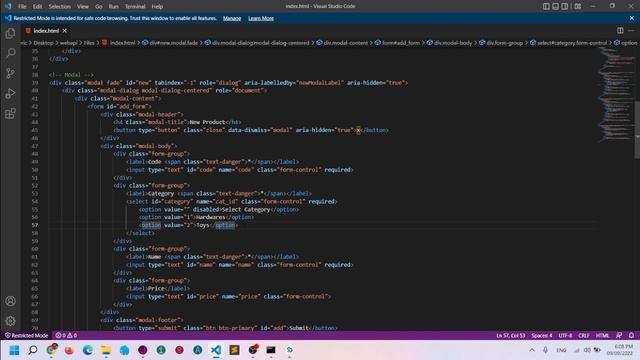Open editor More Actions menu

pos(631,31)
